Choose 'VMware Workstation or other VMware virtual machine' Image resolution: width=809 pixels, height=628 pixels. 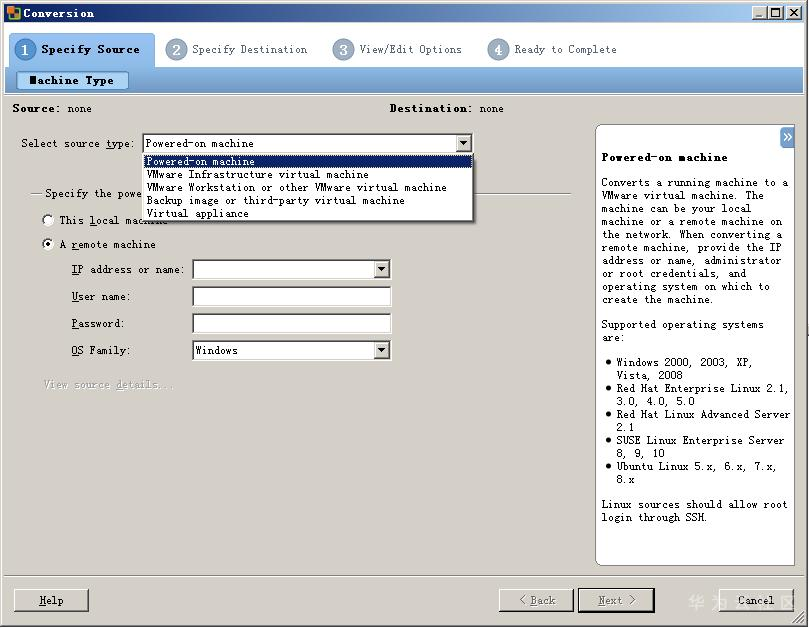pyautogui.click(x=308, y=187)
